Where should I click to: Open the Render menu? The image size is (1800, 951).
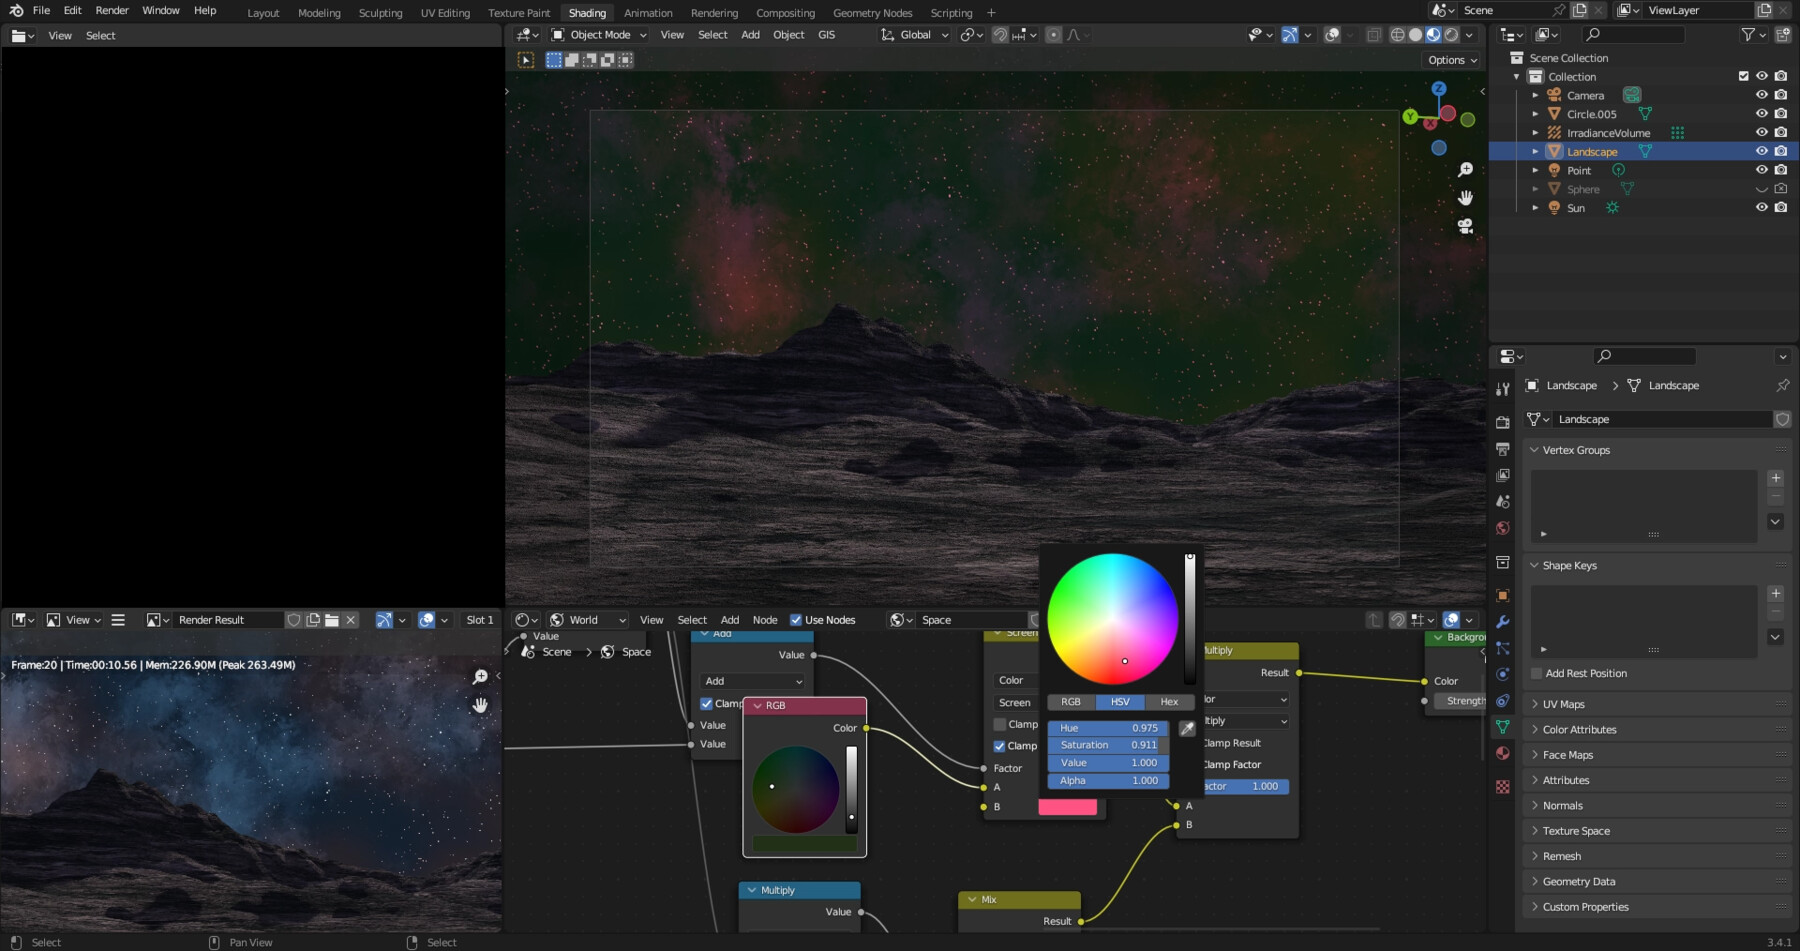[111, 10]
